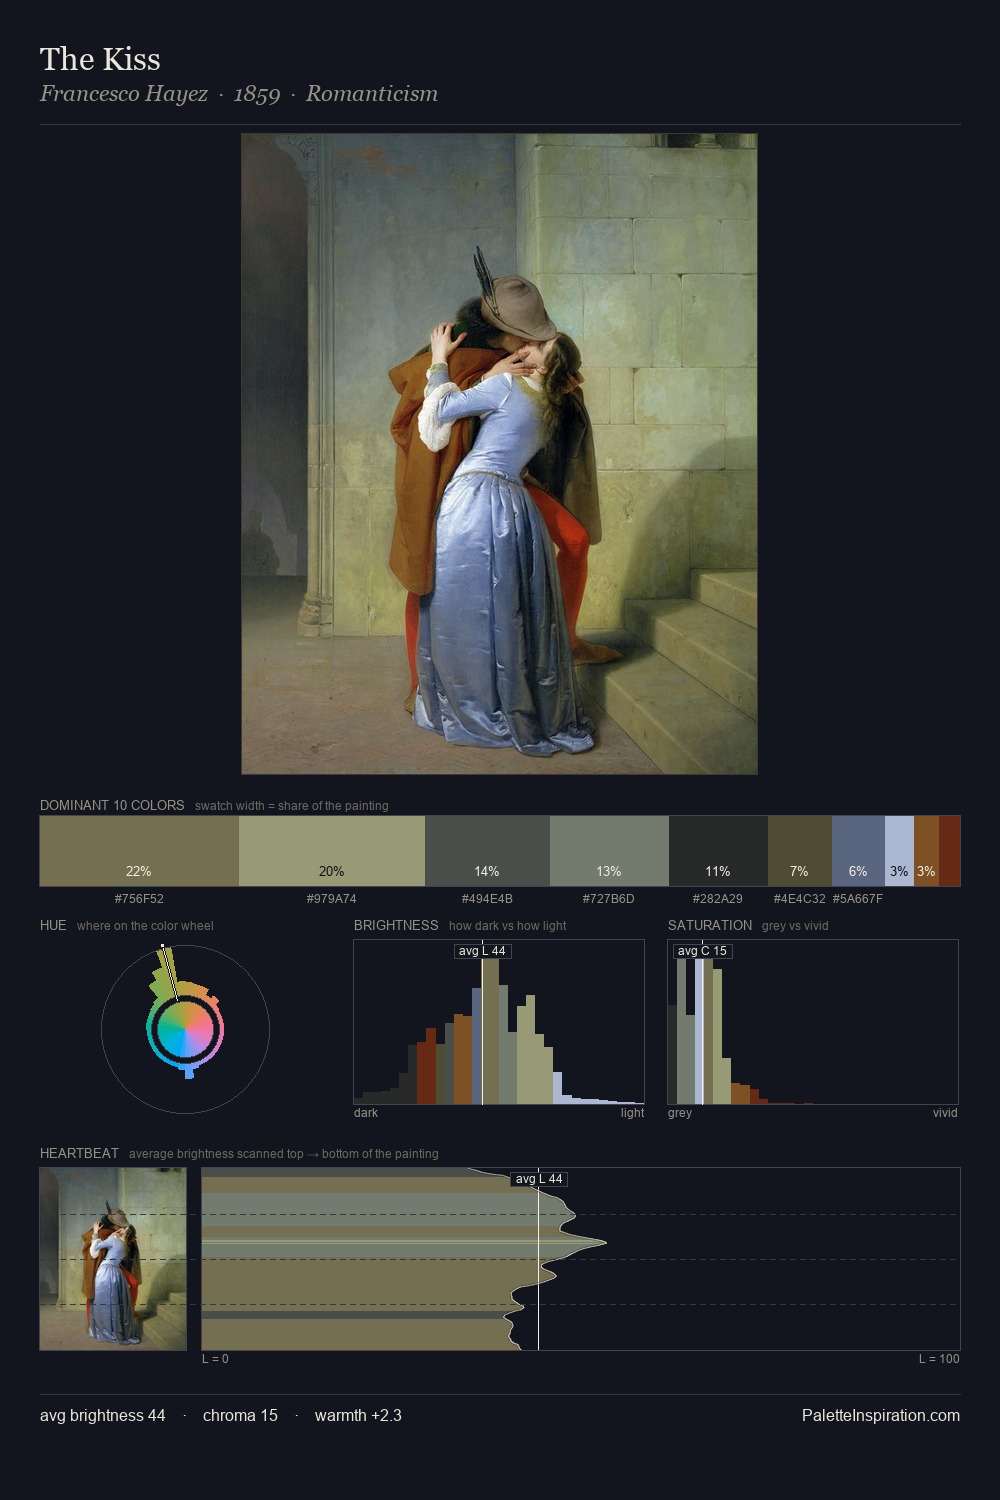Select the sage-green 20% swatch
The image size is (1000, 1500).
332,851
